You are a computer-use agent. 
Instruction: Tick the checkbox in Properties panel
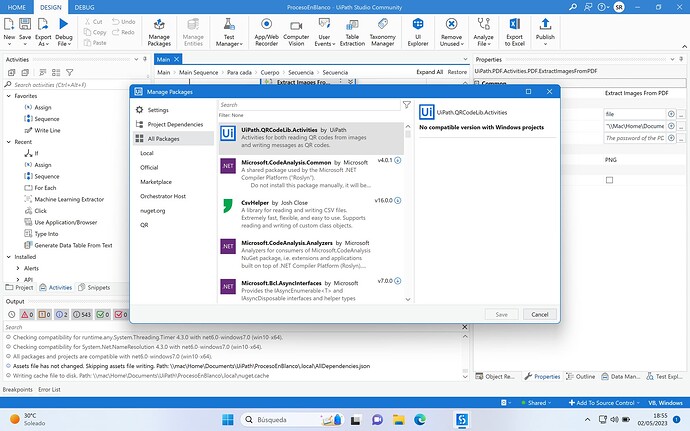click(609, 180)
